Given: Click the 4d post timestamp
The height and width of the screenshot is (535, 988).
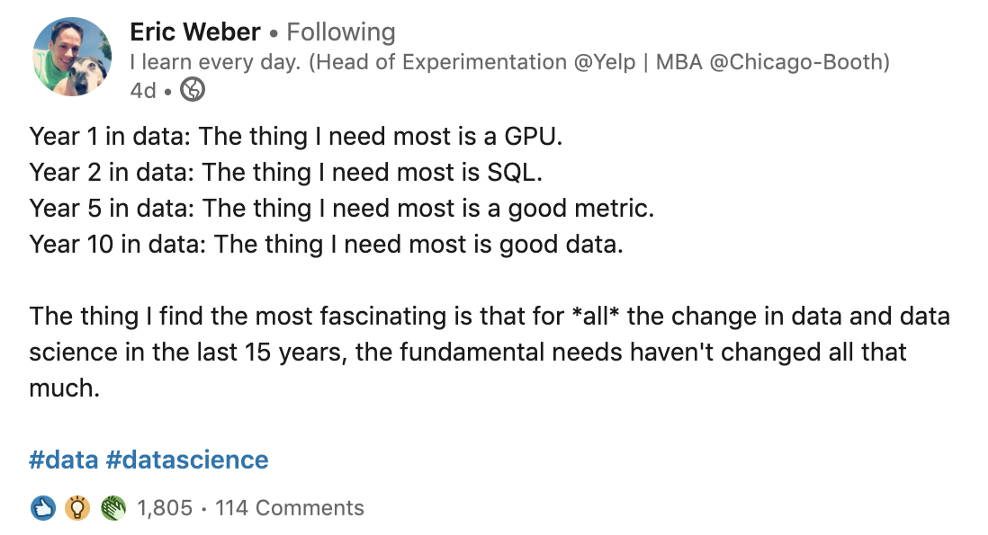Looking at the screenshot, I should [143, 91].
